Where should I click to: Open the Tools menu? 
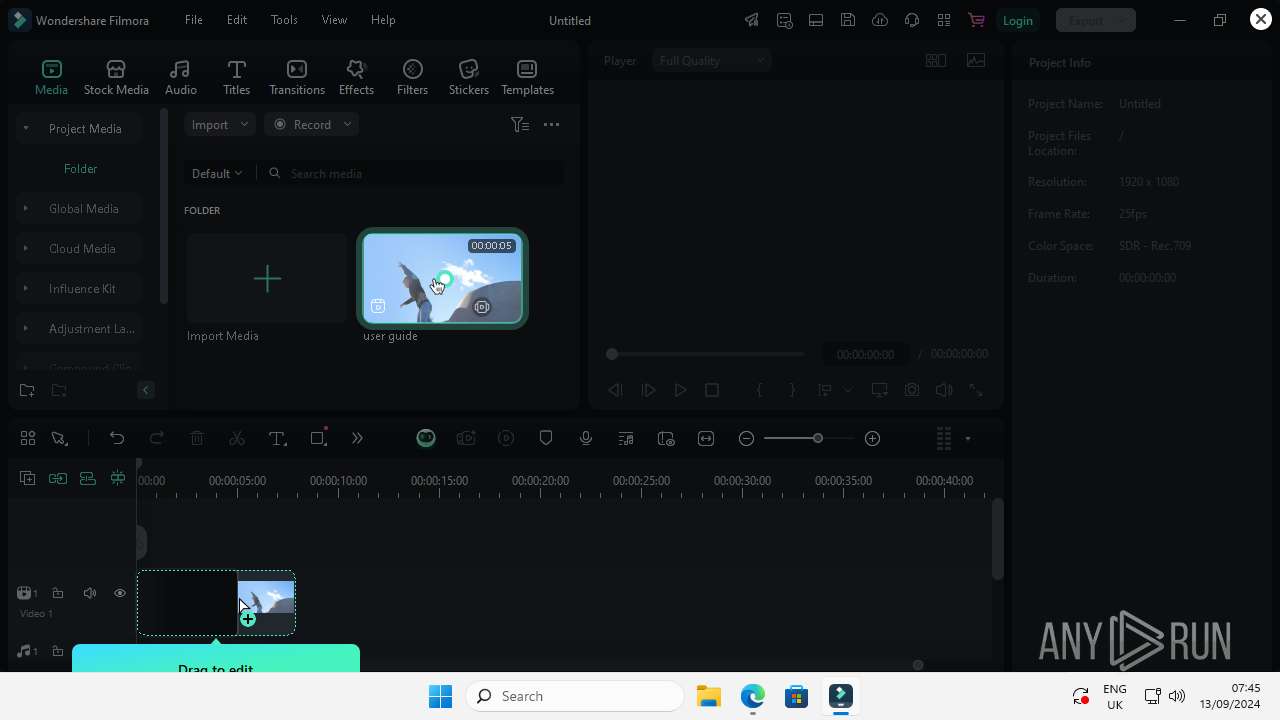click(x=284, y=20)
